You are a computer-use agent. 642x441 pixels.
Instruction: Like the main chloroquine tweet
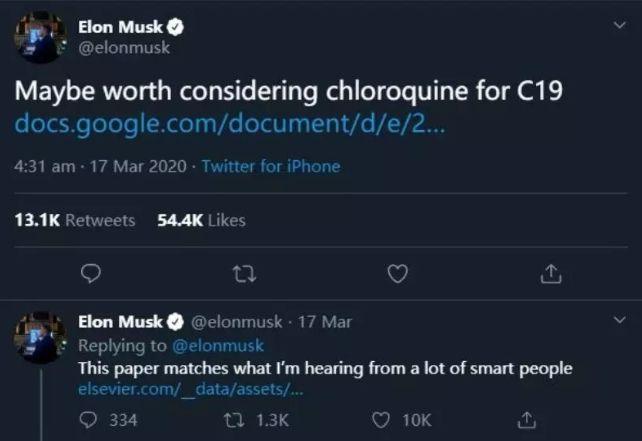(398, 274)
